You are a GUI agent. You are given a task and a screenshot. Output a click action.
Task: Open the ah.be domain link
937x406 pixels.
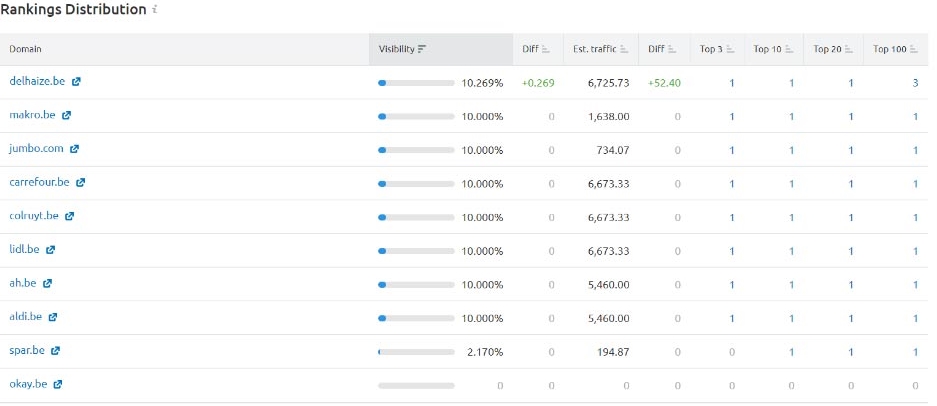click(x=23, y=283)
